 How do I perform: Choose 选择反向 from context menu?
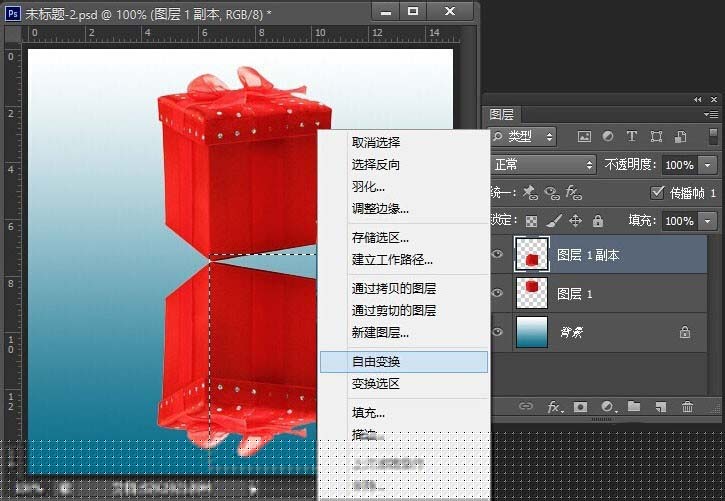[x=403, y=165]
